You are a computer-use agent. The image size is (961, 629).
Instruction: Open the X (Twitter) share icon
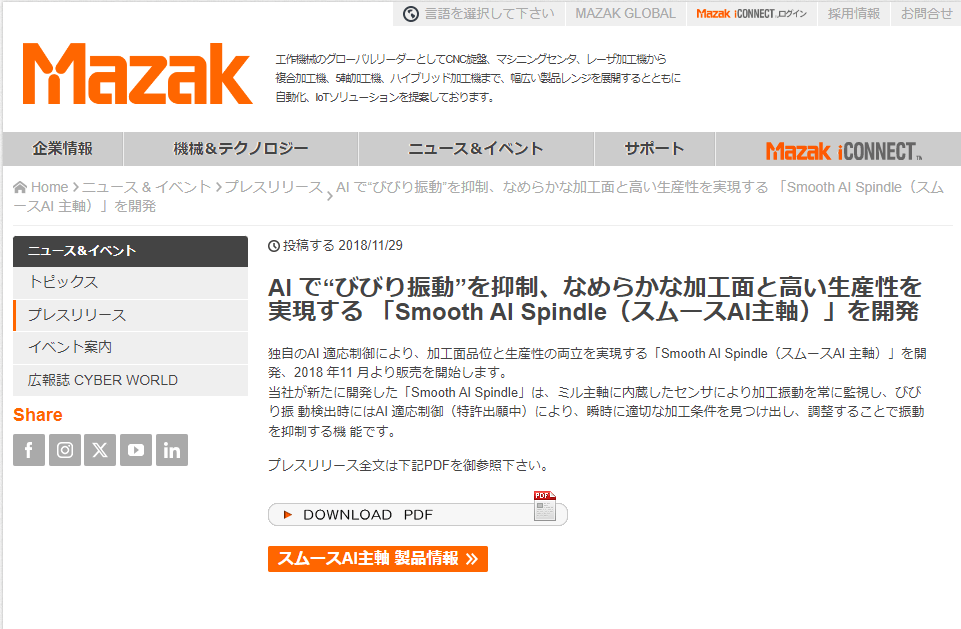(100, 450)
